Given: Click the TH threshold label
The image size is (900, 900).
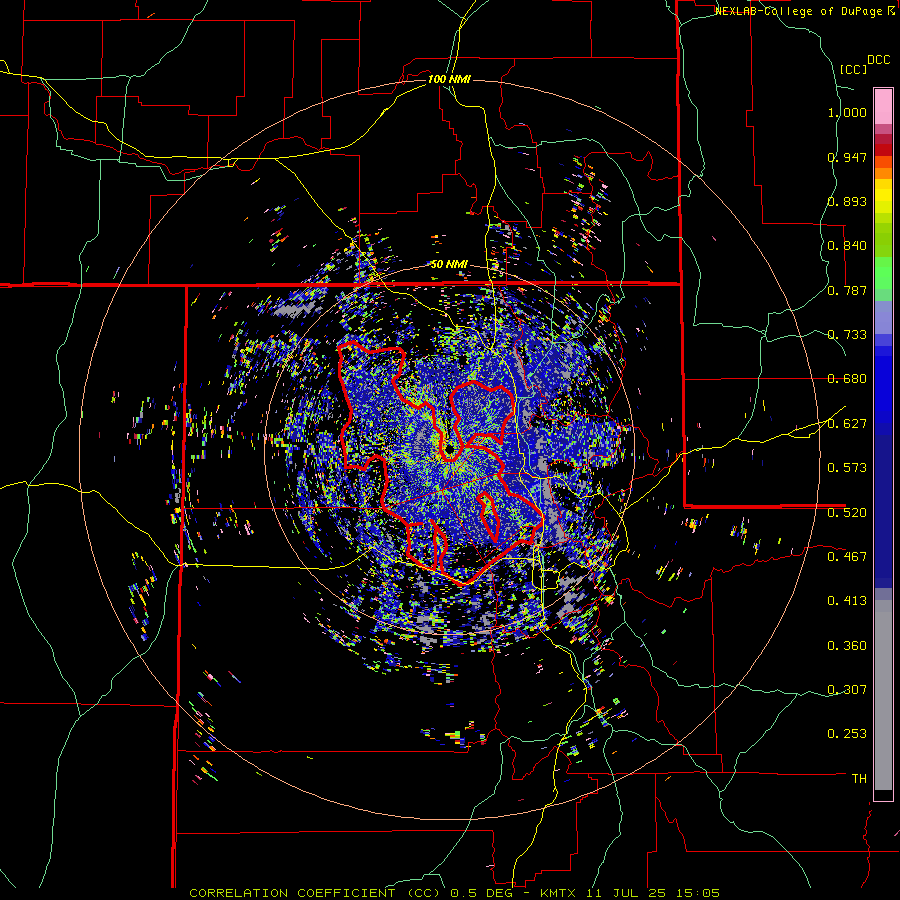Looking at the screenshot, I should [859, 779].
